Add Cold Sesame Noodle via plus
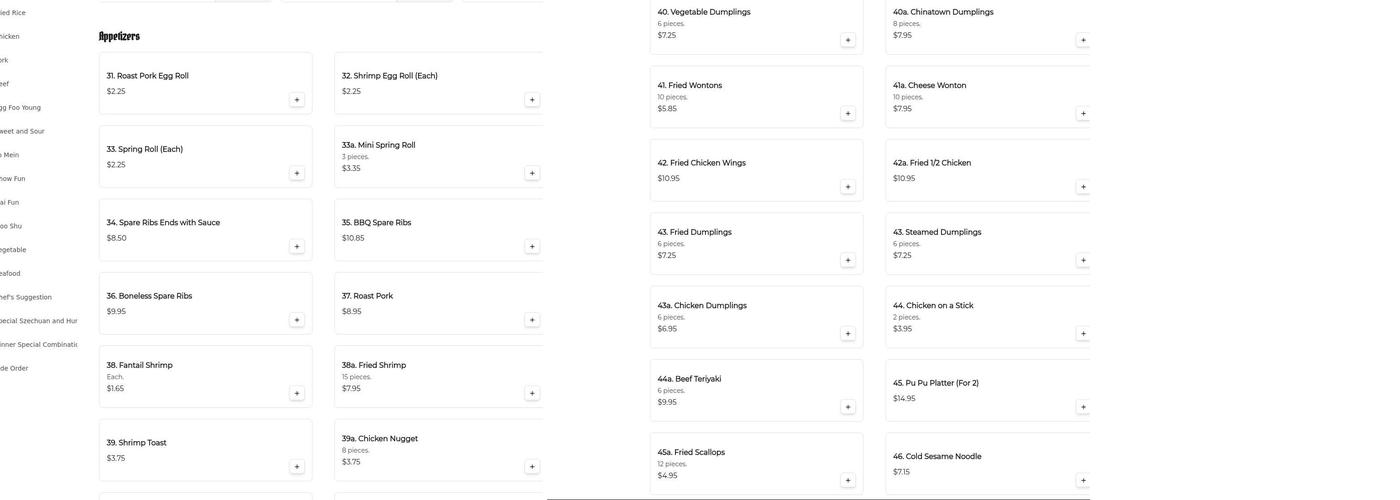This screenshot has width=1400, height=500. (x=1083, y=481)
